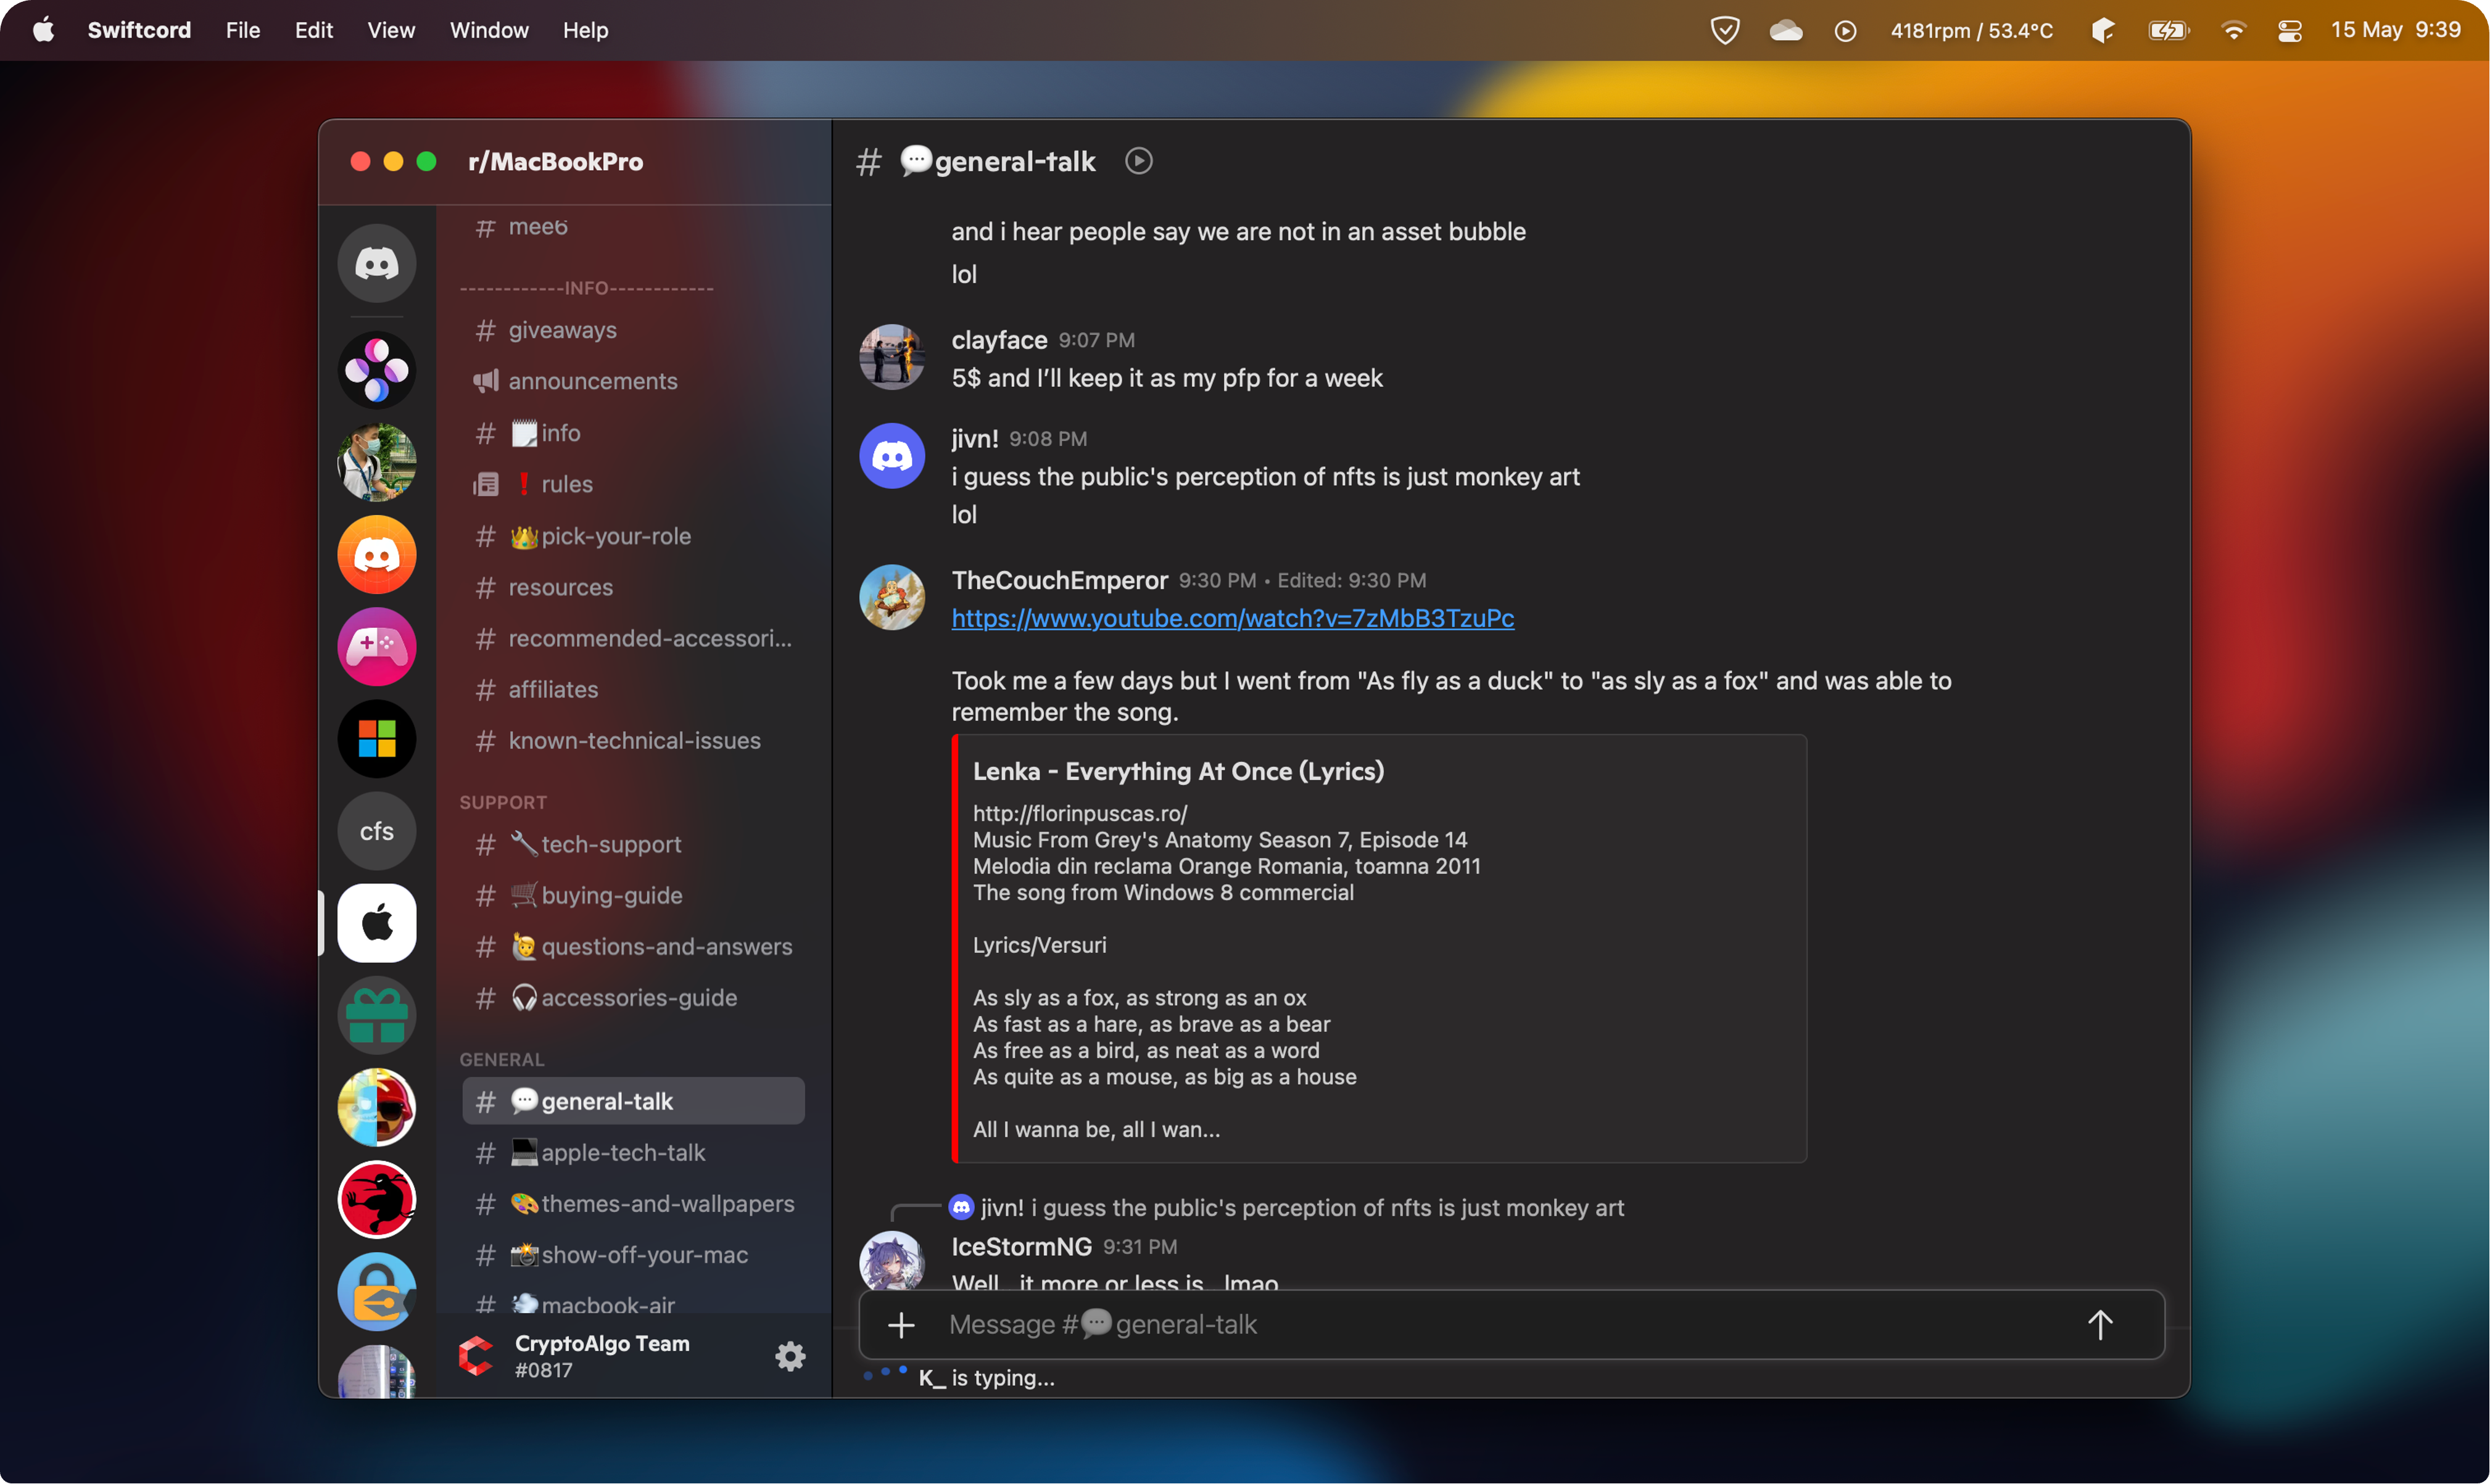Collapse the INFO channel category
The height and width of the screenshot is (1484, 2490).
pos(586,288)
